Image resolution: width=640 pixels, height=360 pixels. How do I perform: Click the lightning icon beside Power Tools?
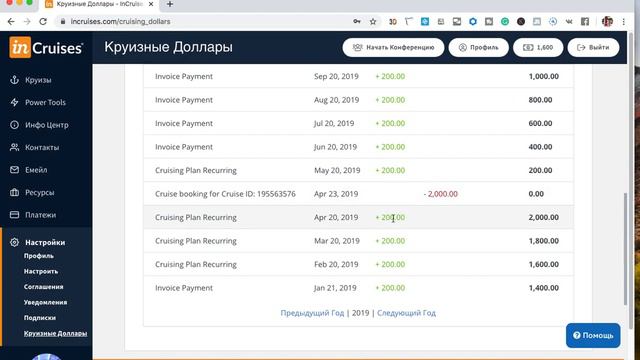[14, 102]
